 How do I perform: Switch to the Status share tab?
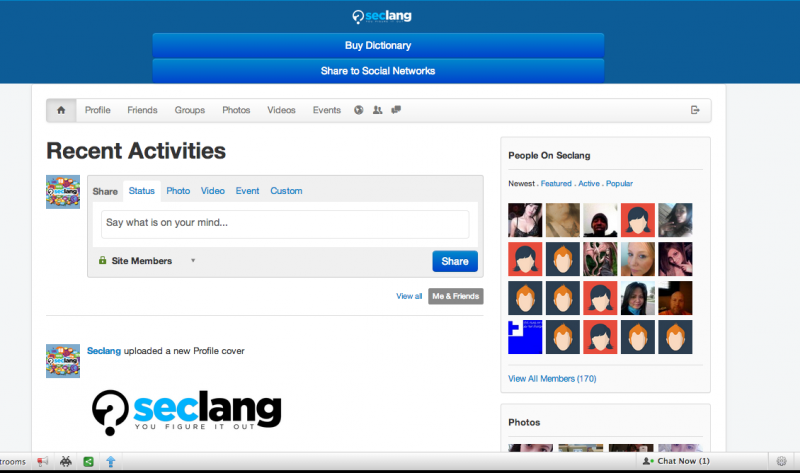(x=141, y=191)
